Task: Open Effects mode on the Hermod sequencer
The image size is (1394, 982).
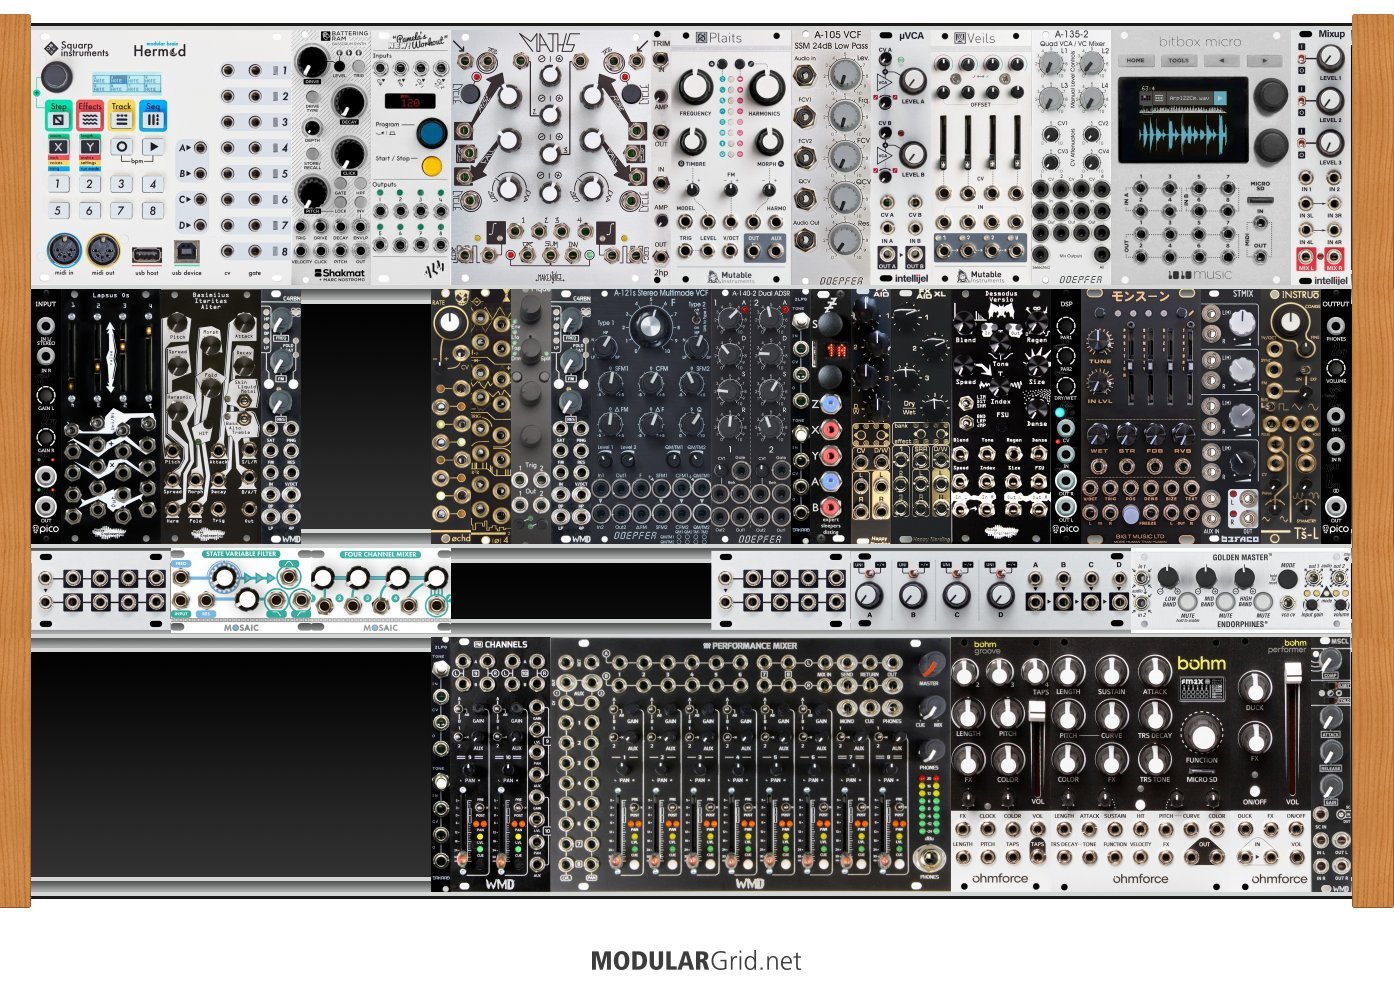Action: click(x=90, y=115)
